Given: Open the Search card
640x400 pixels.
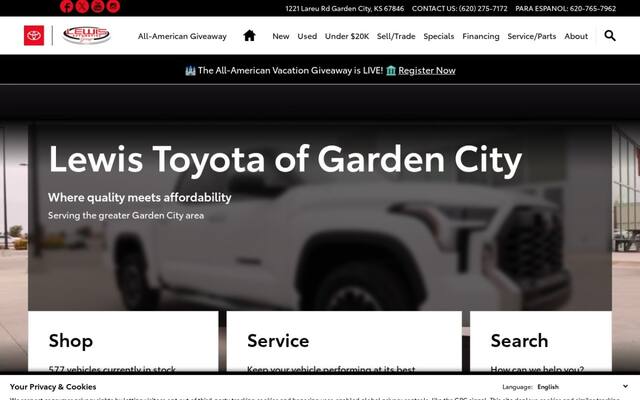Looking at the screenshot, I should pyautogui.click(x=541, y=341).
